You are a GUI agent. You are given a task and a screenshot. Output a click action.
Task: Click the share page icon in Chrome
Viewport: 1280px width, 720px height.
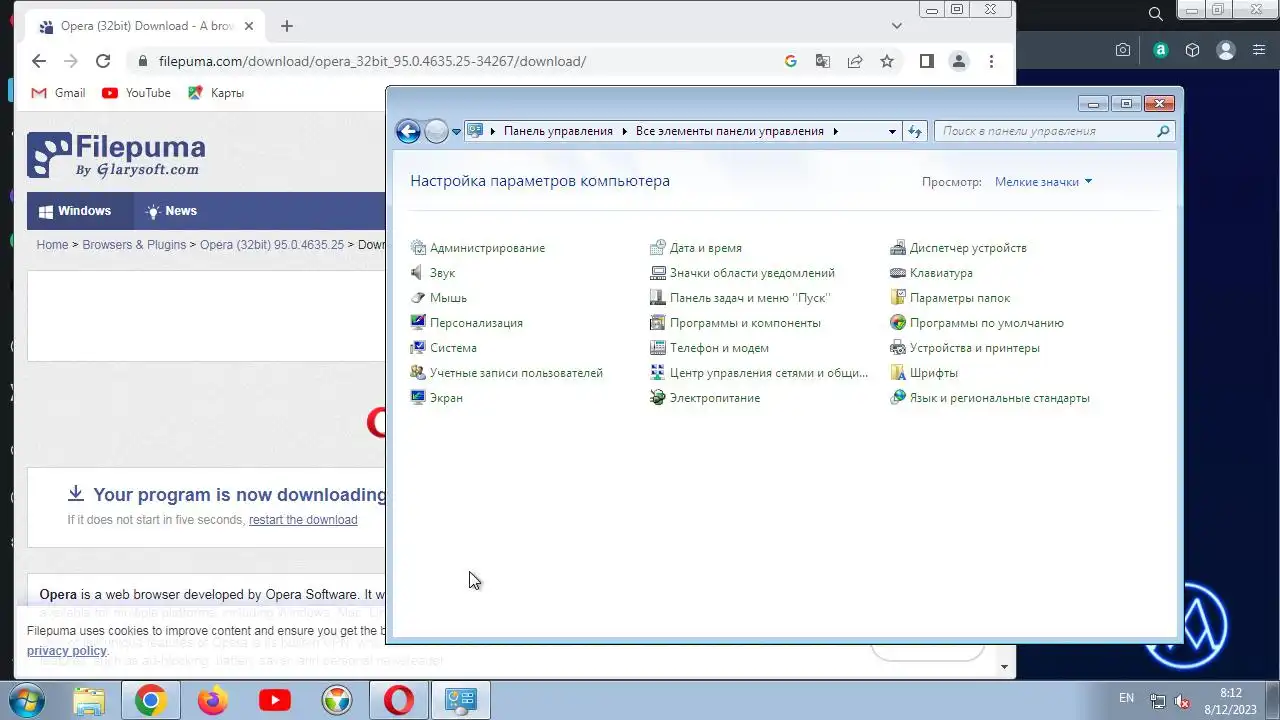(855, 61)
